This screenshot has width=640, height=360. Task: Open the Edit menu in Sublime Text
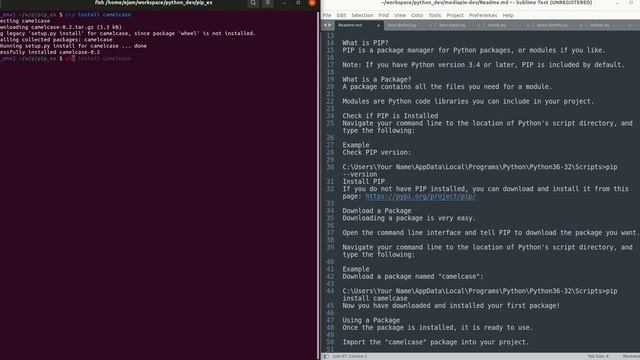click(x=341, y=15)
